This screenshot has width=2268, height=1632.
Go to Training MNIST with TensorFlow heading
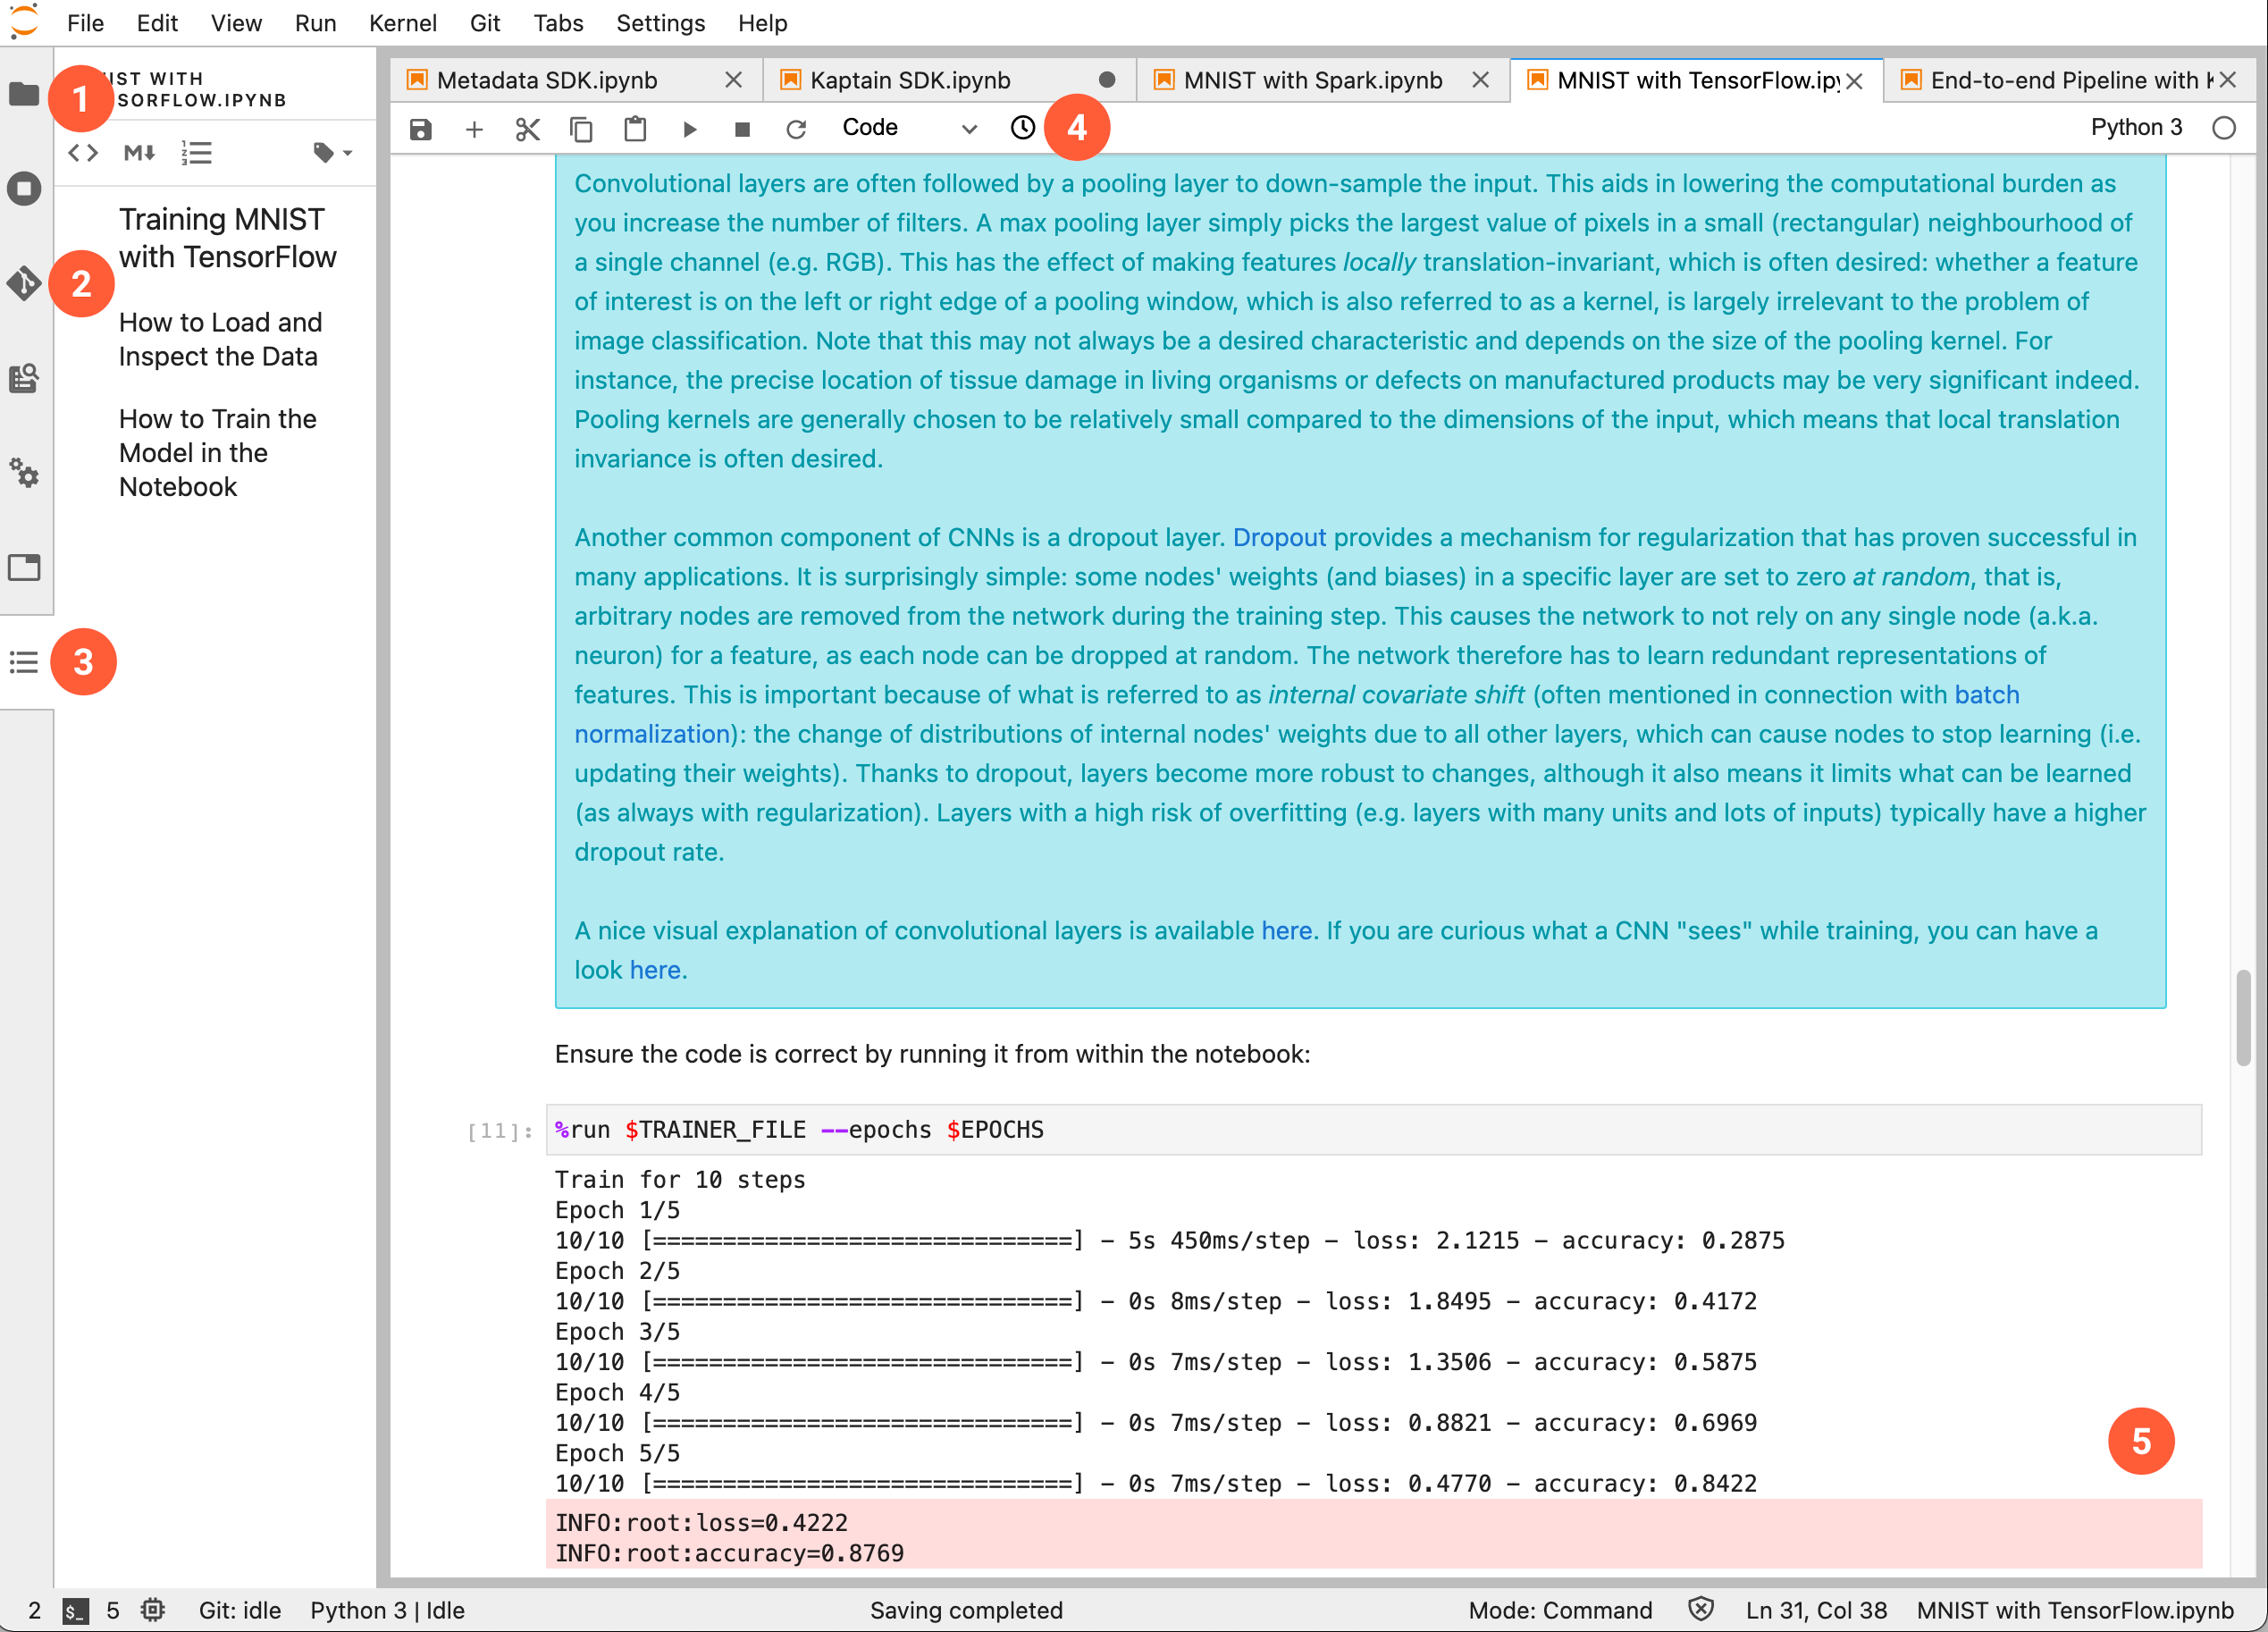click(x=227, y=238)
